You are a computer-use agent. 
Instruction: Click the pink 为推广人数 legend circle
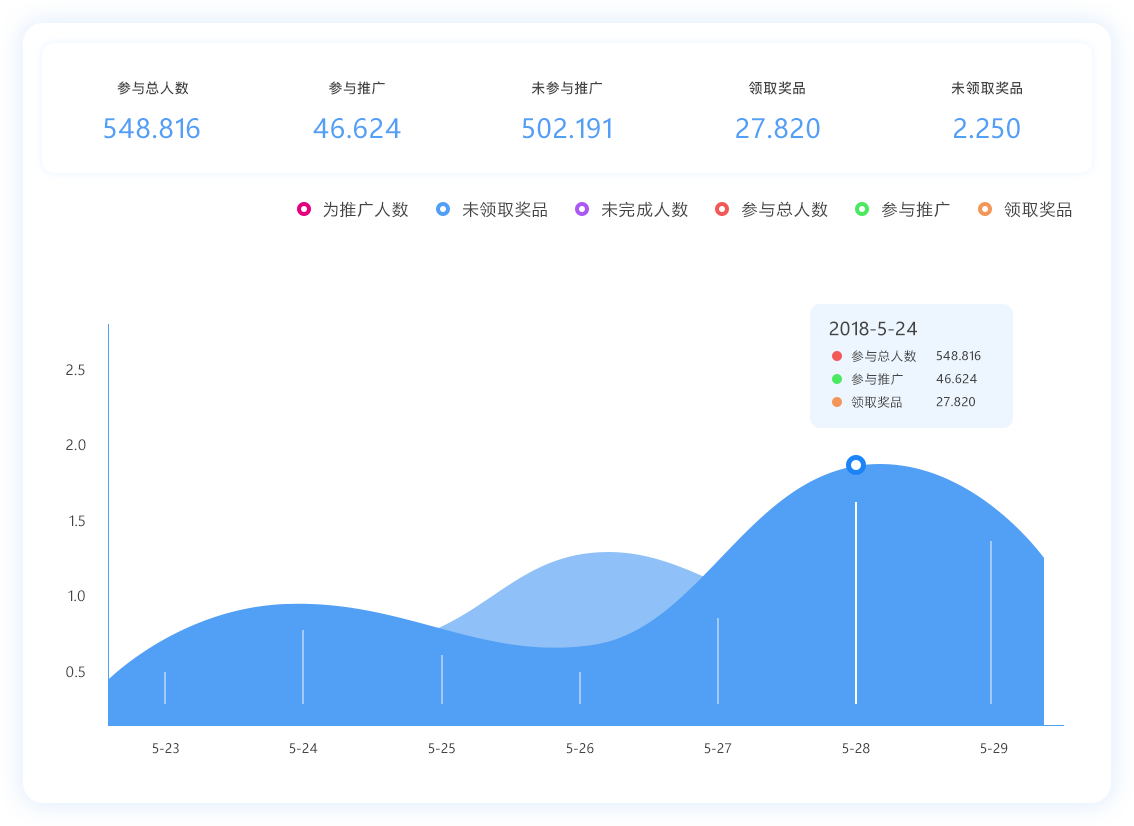pyautogui.click(x=304, y=209)
